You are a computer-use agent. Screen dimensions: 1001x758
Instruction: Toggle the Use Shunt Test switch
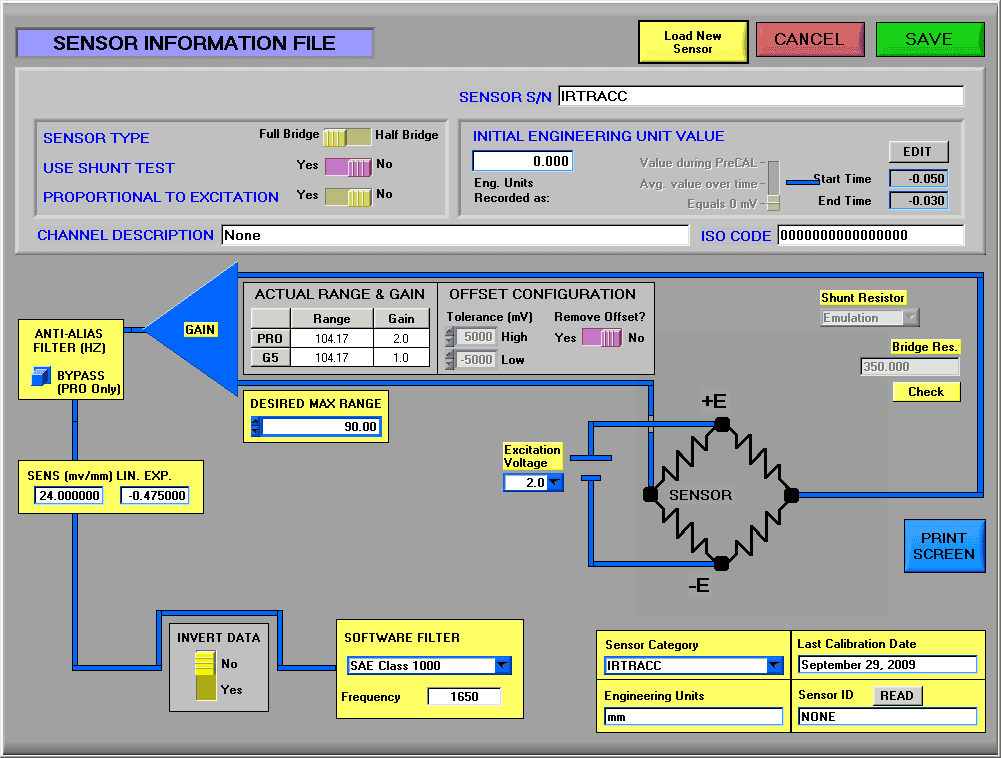tap(348, 167)
